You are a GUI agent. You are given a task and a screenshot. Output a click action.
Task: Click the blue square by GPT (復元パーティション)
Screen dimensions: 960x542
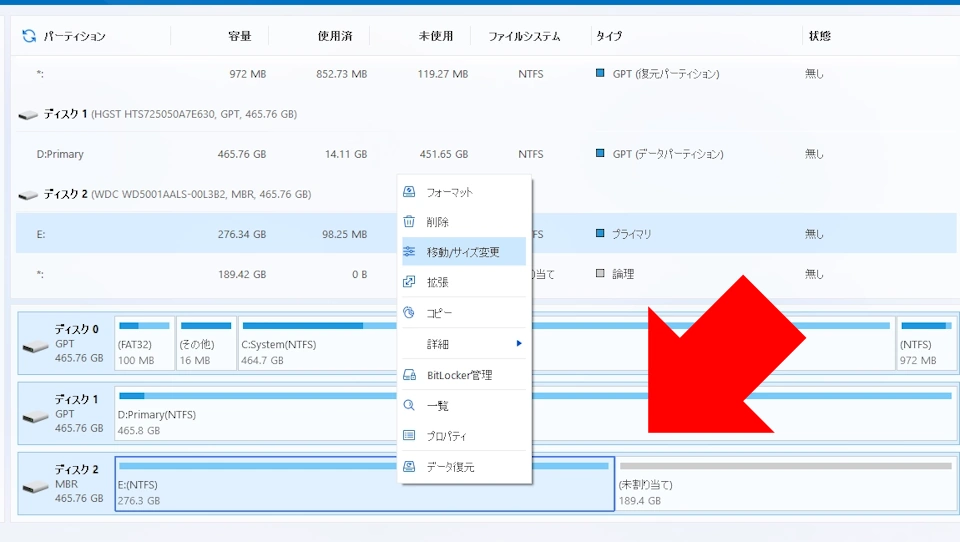pos(600,73)
